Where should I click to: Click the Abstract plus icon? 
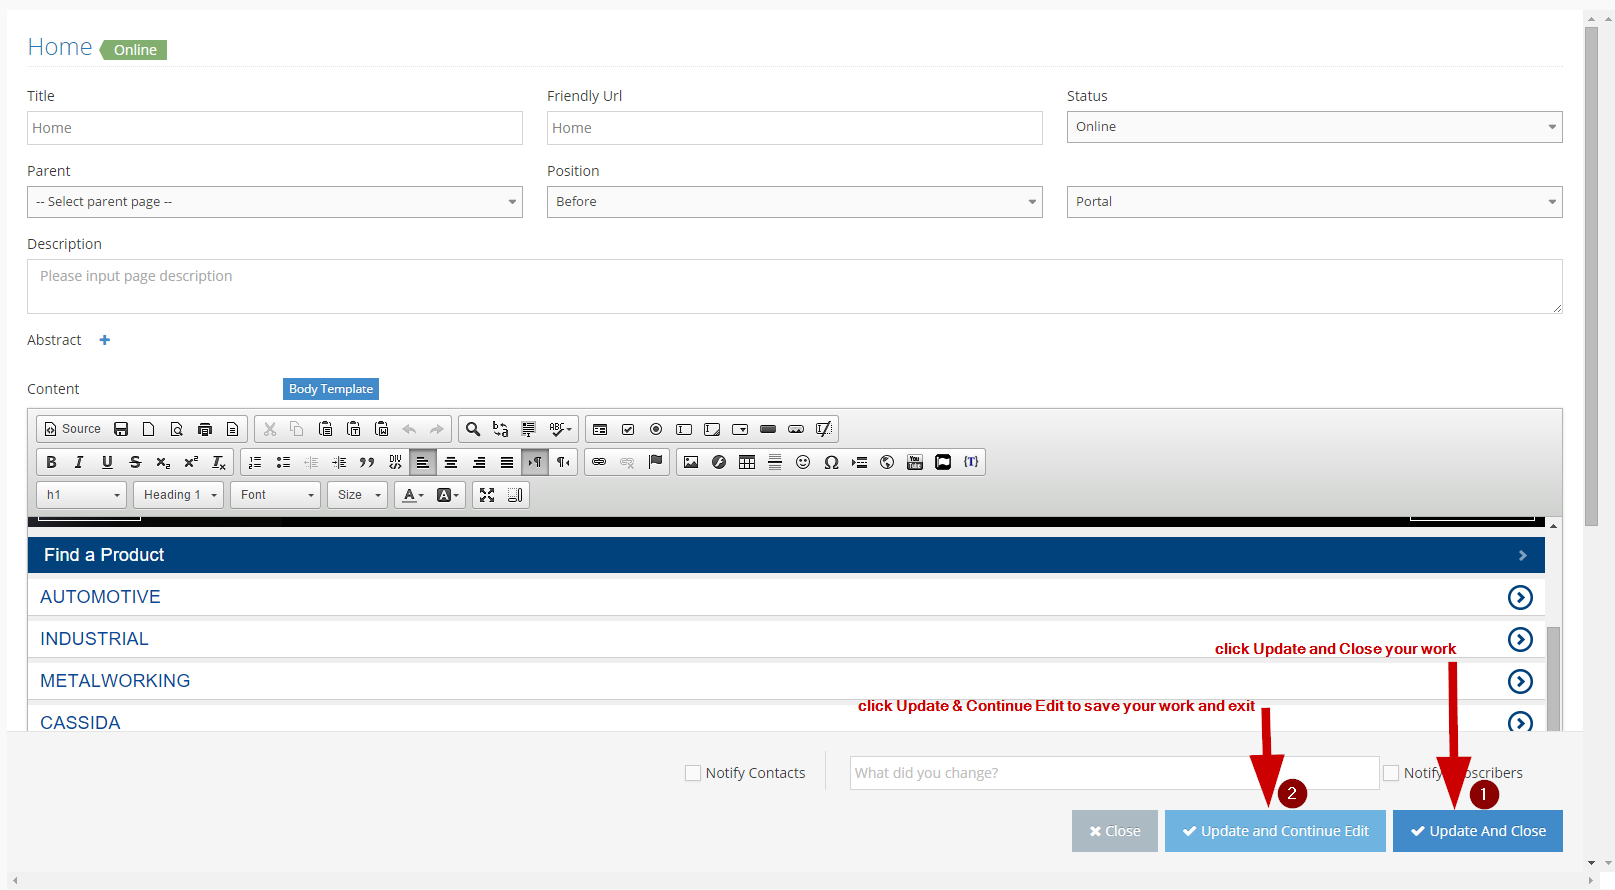[x=105, y=340]
